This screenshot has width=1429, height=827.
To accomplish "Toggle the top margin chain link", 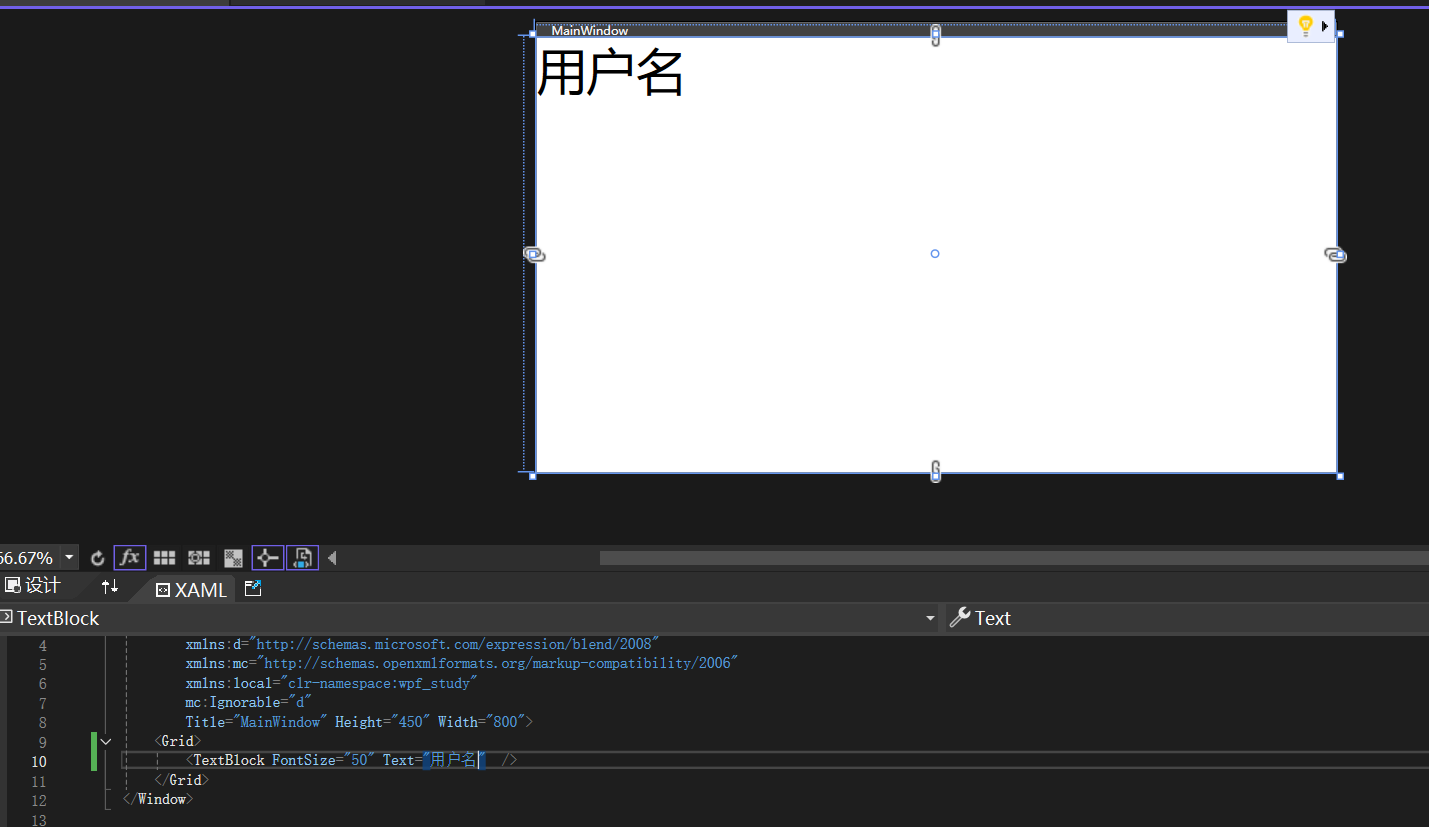I will pos(935,36).
